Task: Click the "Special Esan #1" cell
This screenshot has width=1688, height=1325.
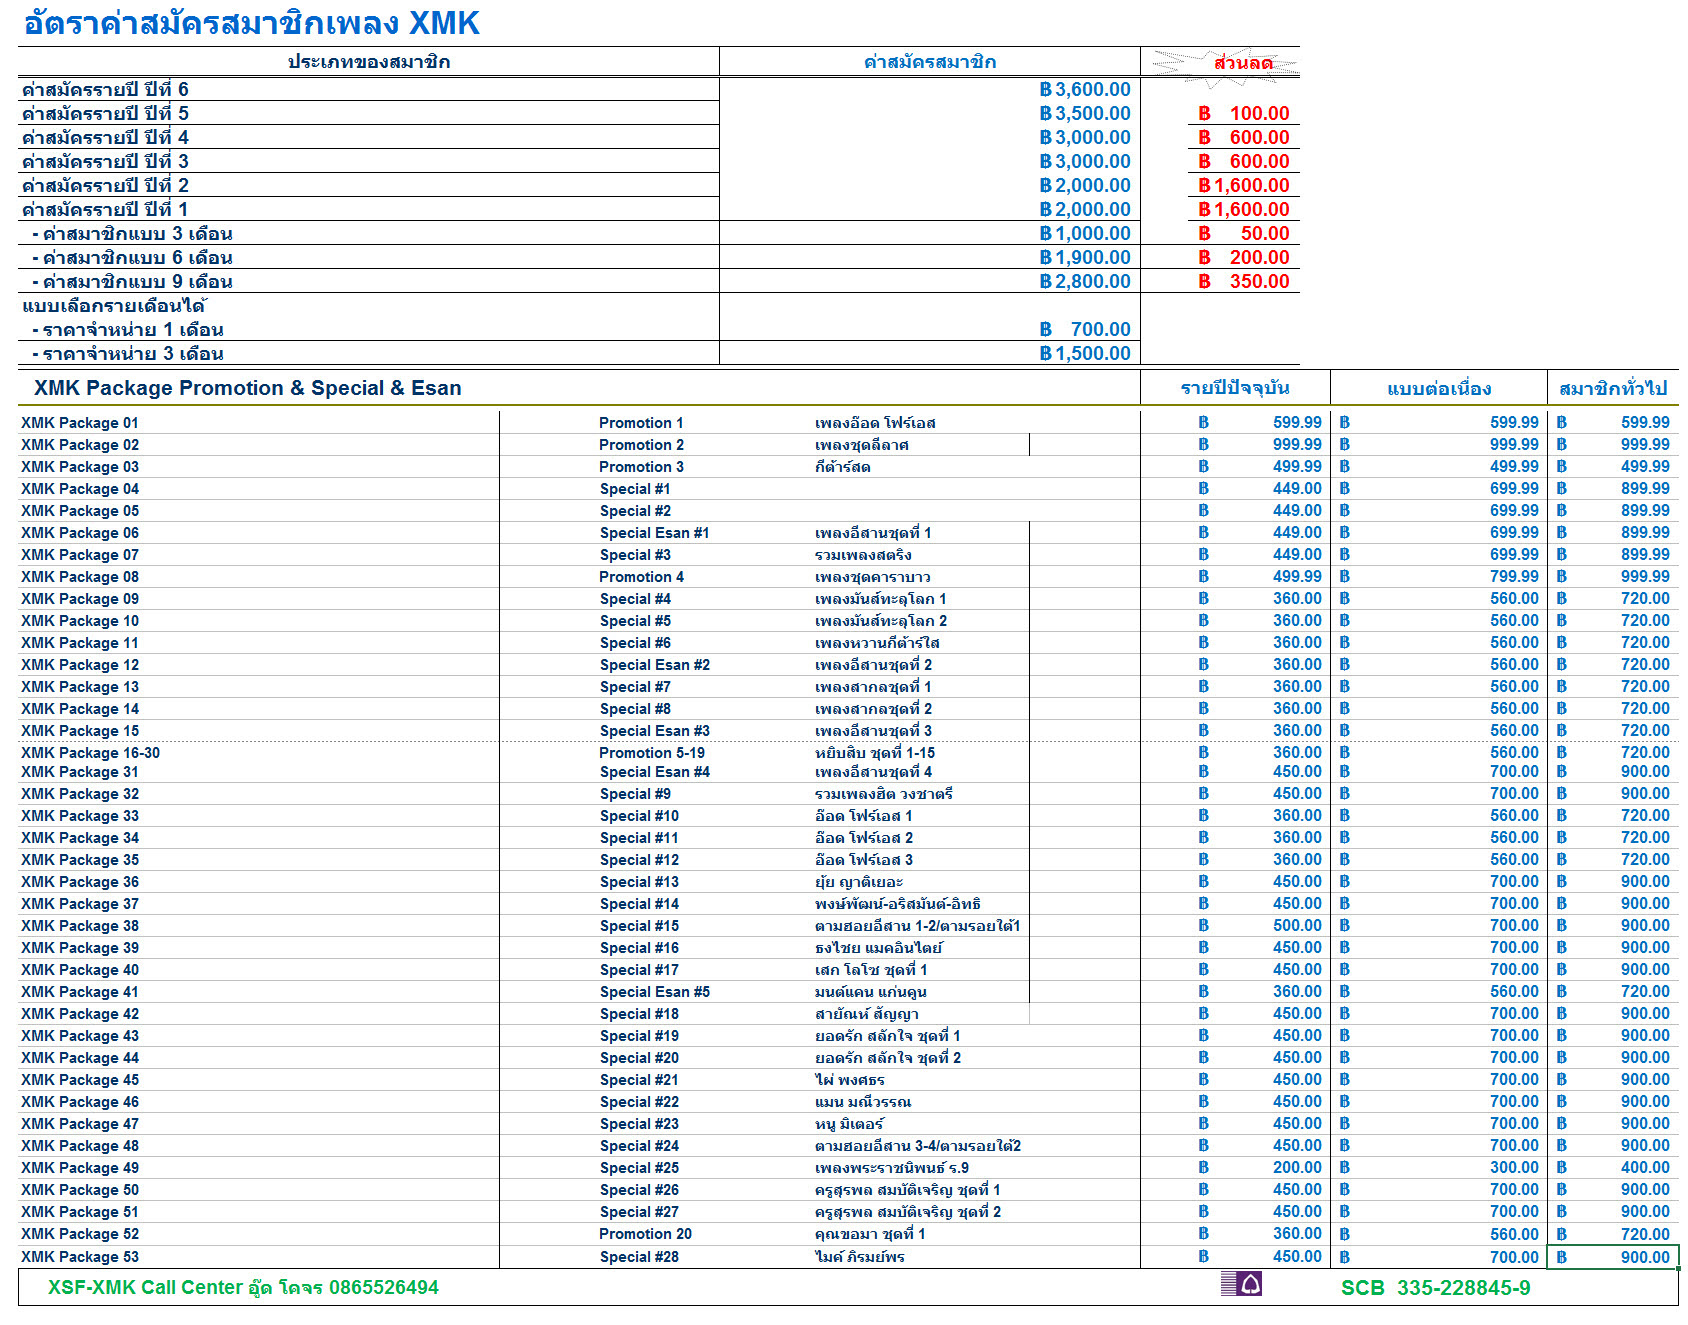Action: click(654, 533)
